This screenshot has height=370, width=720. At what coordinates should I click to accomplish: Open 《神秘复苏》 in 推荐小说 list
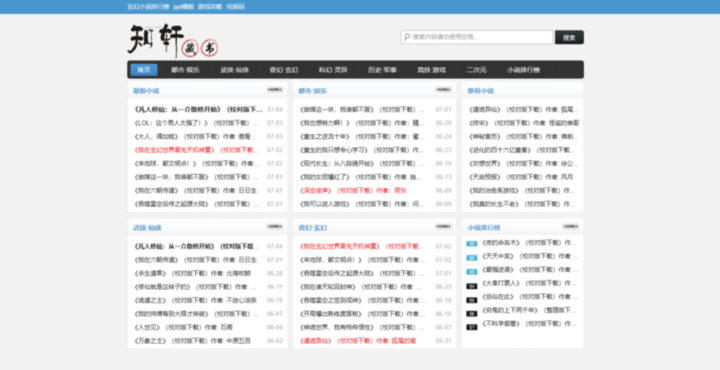point(523,137)
